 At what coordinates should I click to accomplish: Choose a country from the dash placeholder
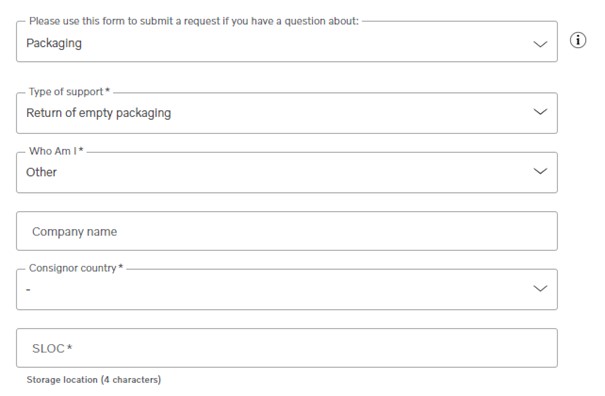pyautogui.click(x=28, y=289)
